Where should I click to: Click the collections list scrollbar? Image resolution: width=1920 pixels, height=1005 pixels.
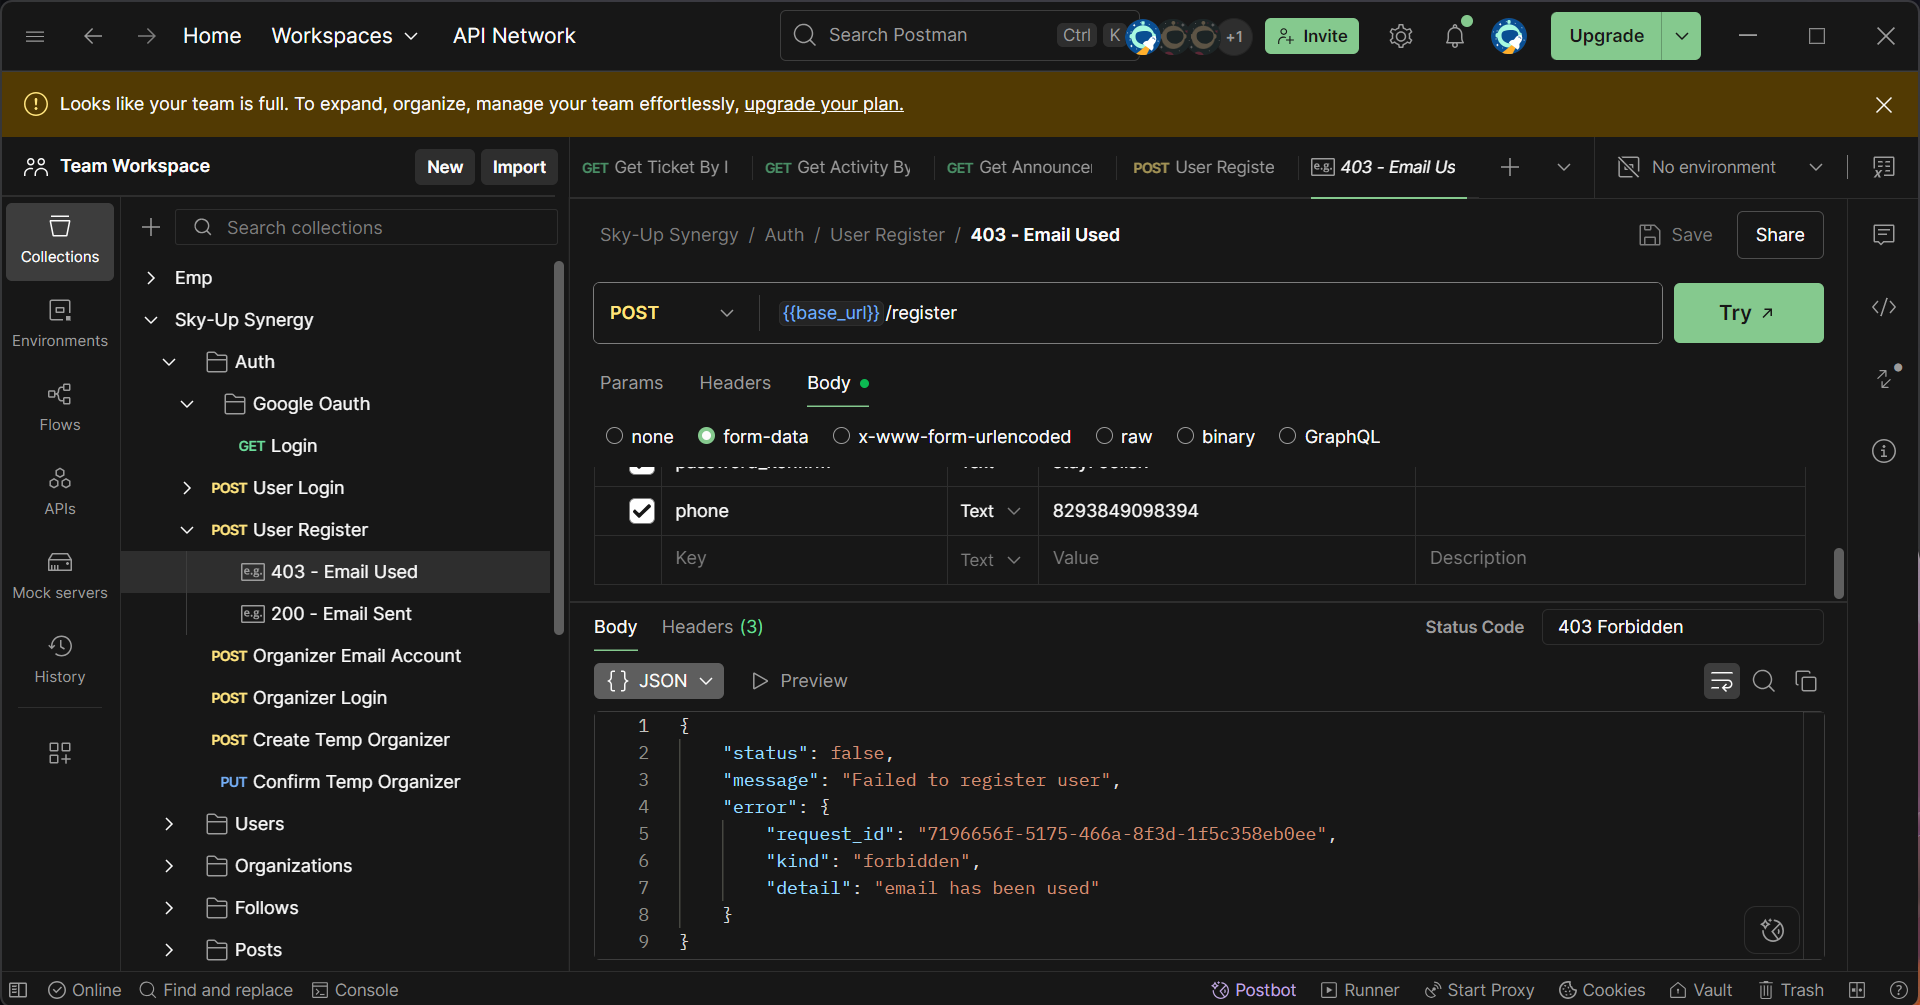pyautogui.click(x=559, y=447)
